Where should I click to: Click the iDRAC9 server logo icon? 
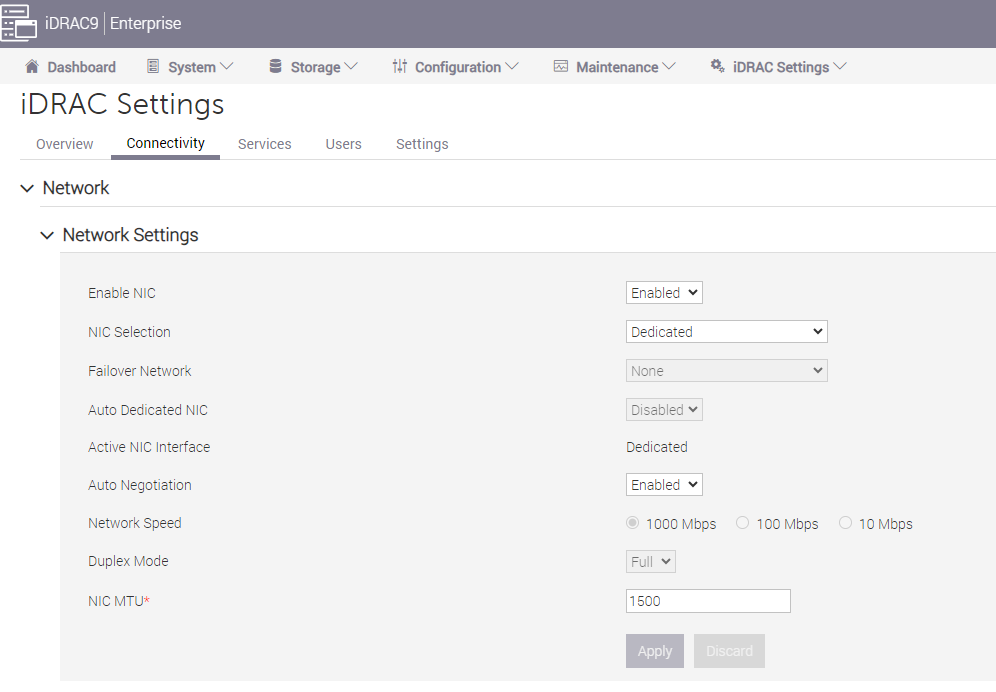(18, 22)
